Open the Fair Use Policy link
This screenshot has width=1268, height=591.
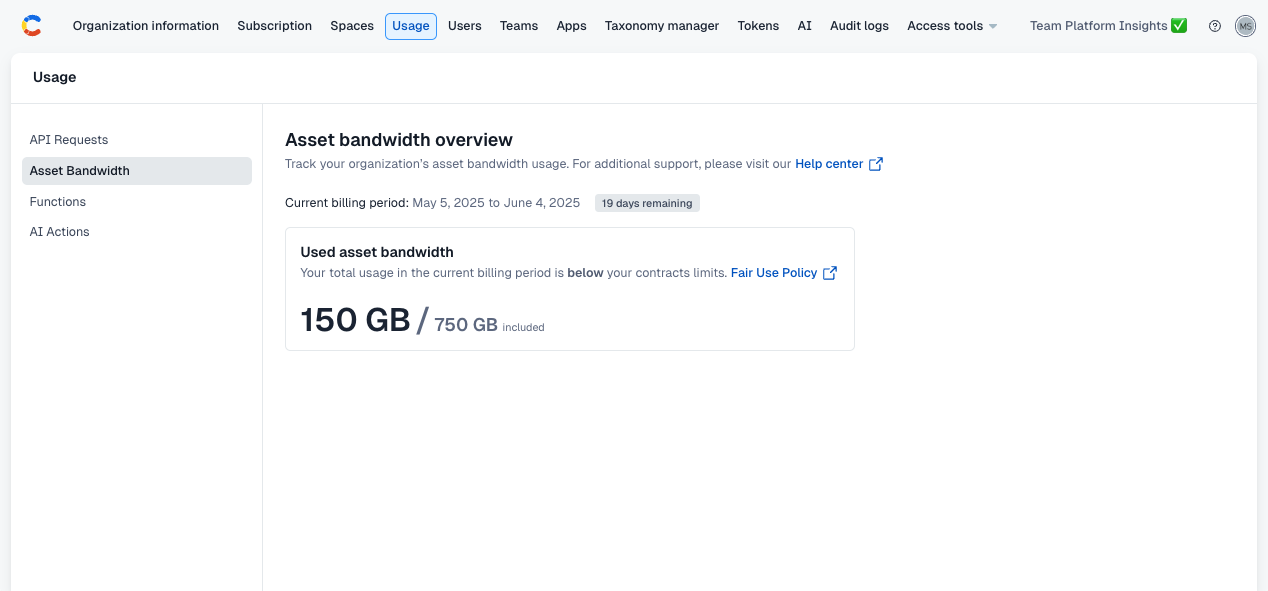[x=774, y=273]
